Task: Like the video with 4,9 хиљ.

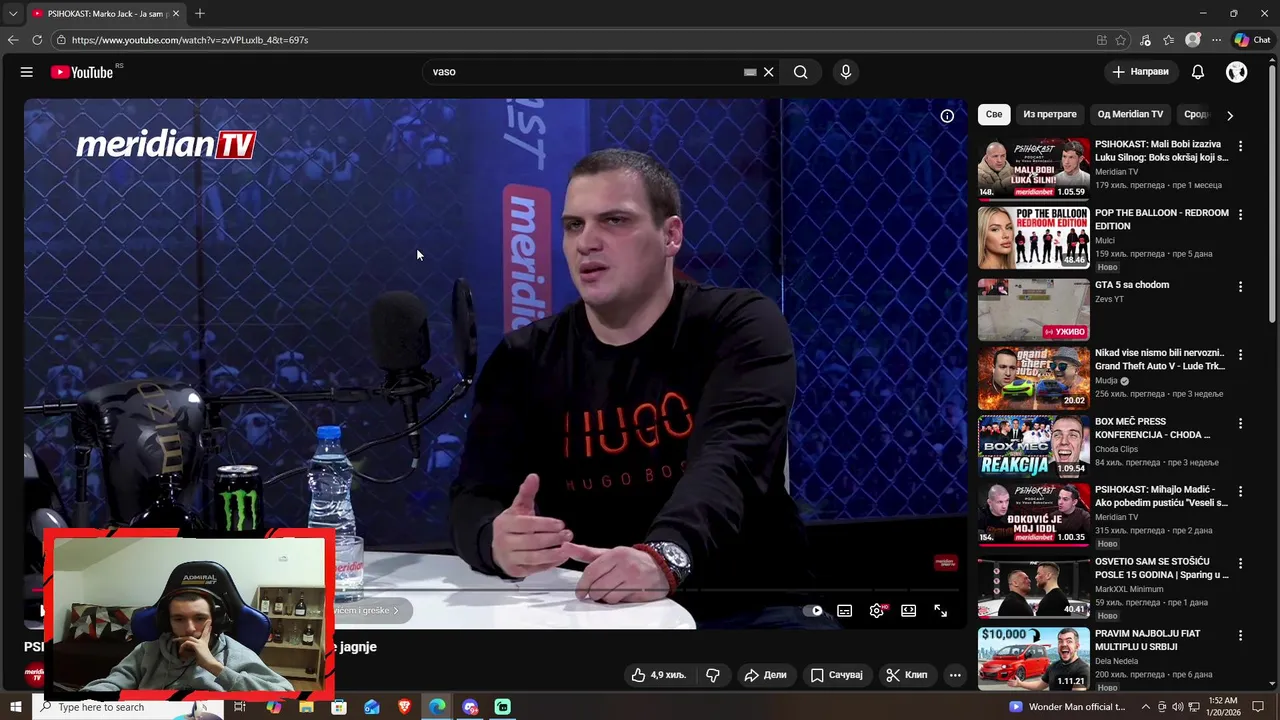Action: [659, 675]
